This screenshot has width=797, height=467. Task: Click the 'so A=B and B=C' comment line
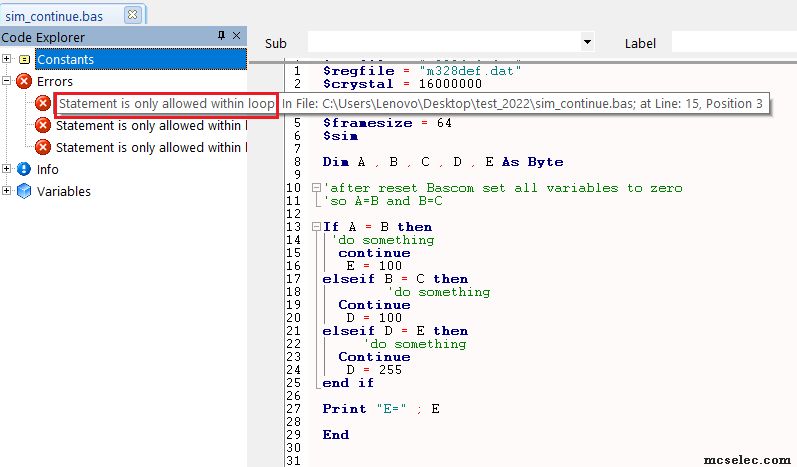[383, 201]
